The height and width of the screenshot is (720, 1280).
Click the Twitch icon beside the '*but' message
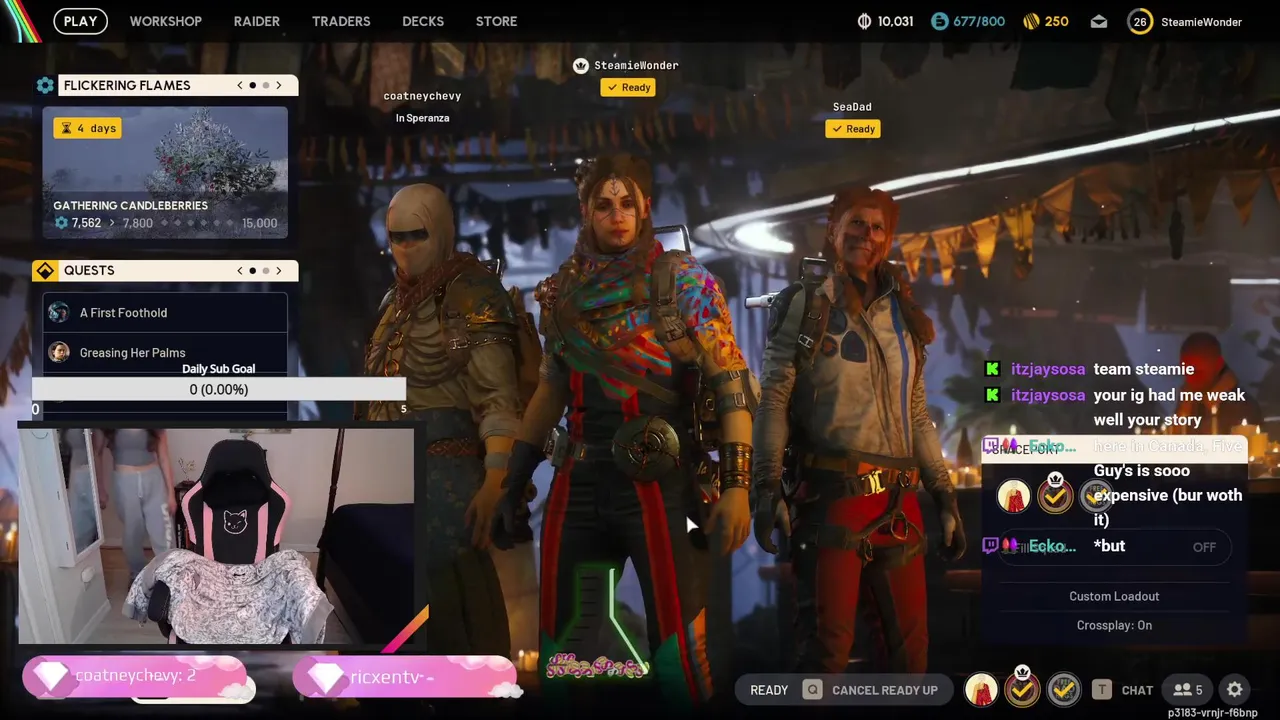tap(990, 546)
